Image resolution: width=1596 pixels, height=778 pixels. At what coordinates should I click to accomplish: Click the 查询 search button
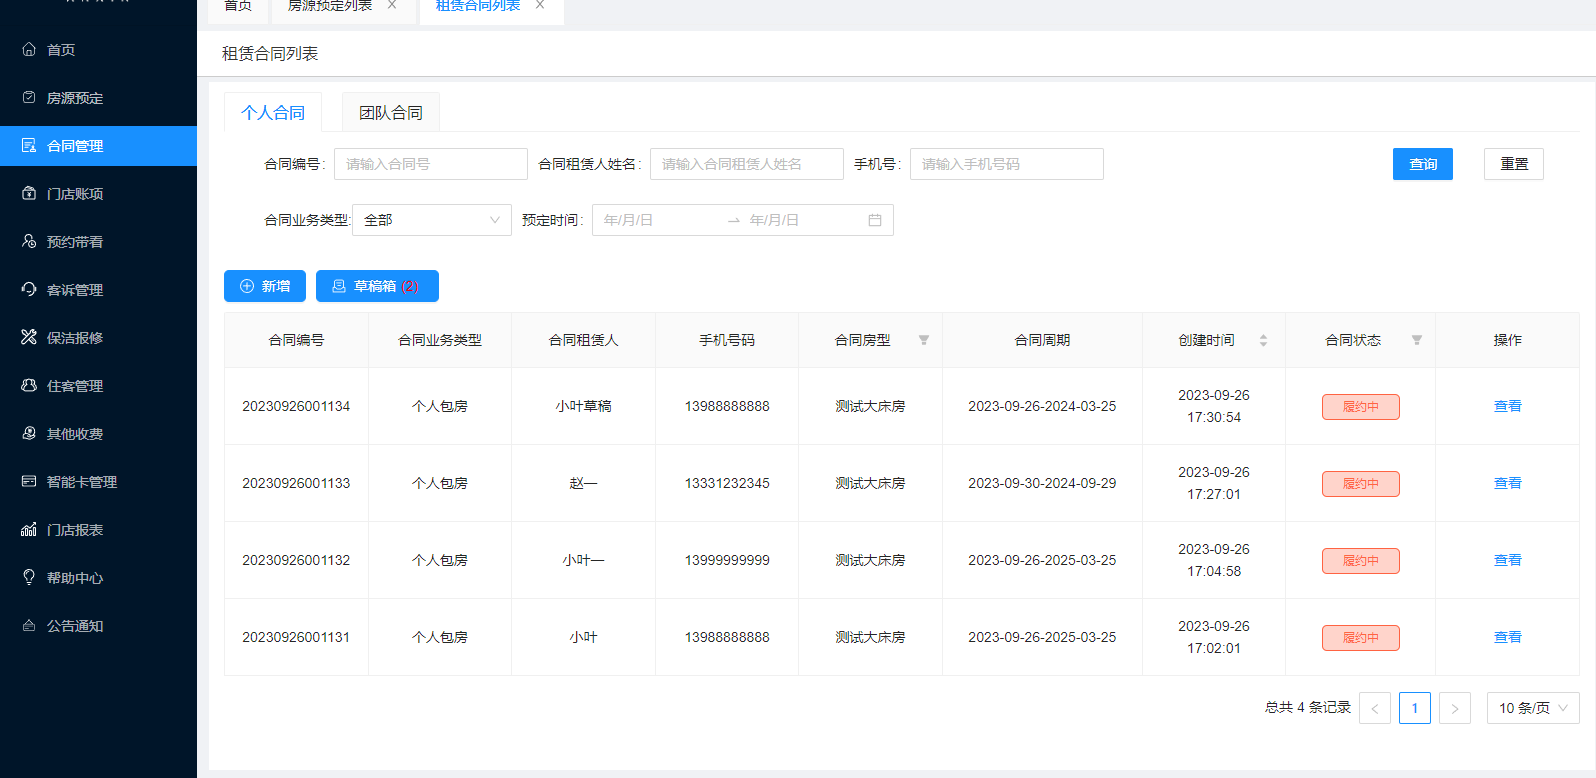tap(1423, 164)
